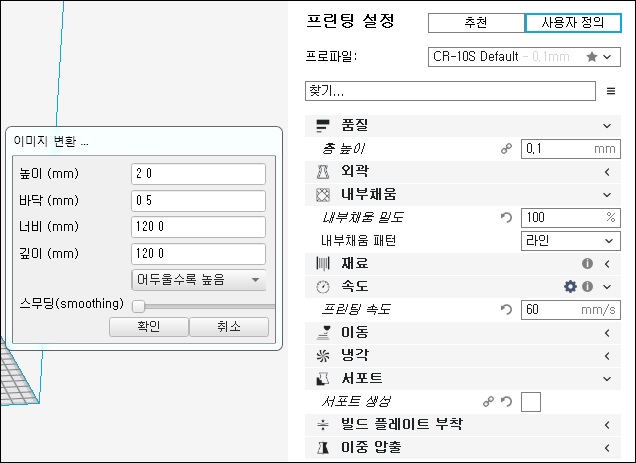The image size is (636, 463).
Task: Open the 내부채움 패턴 라인 dropdown
Action: [x=571, y=241]
